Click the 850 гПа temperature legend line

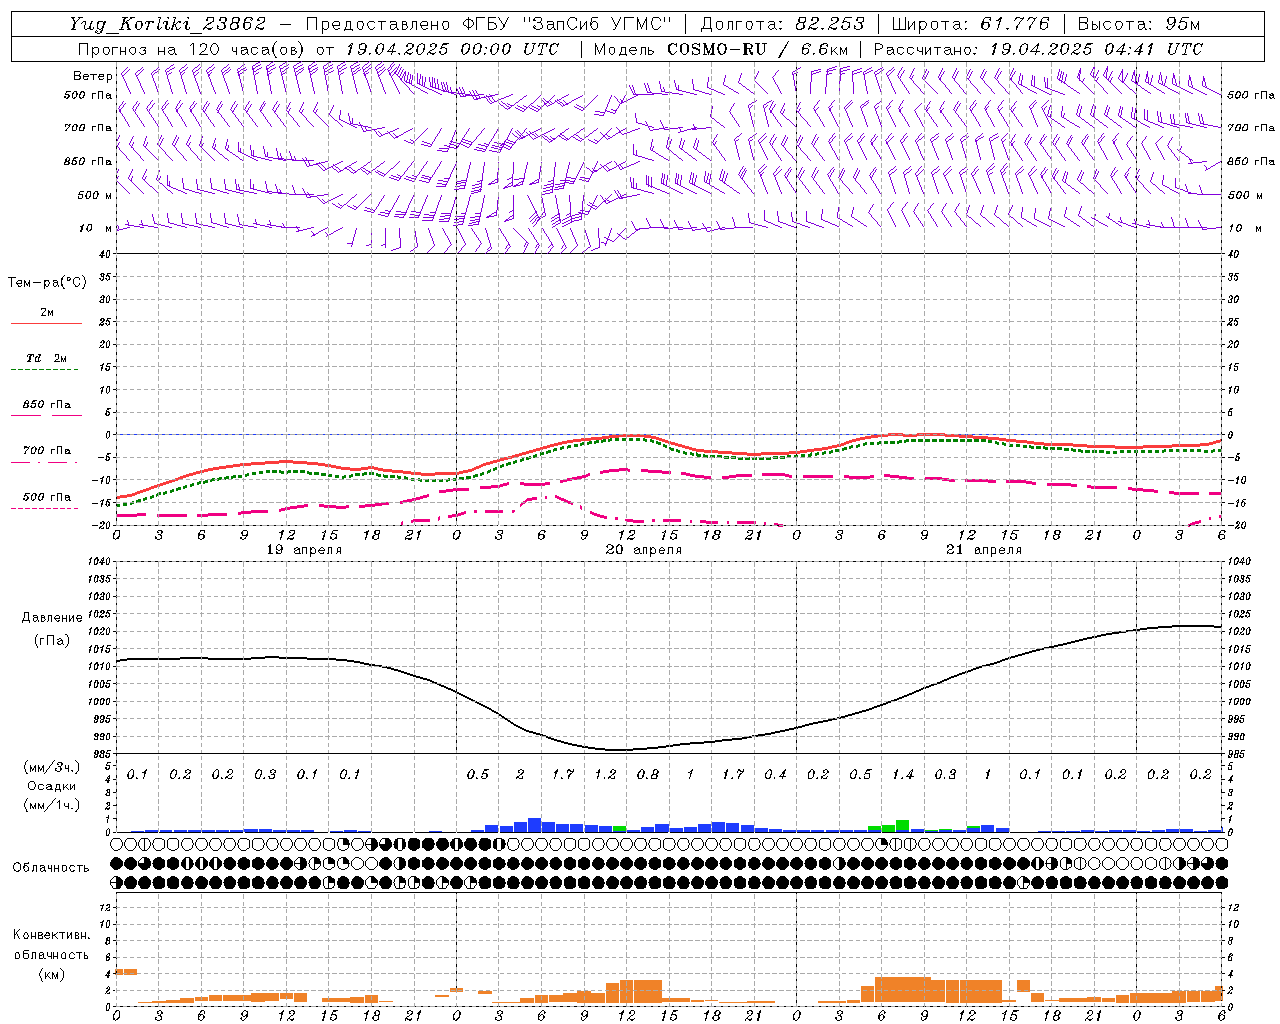click(x=46, y=414)
